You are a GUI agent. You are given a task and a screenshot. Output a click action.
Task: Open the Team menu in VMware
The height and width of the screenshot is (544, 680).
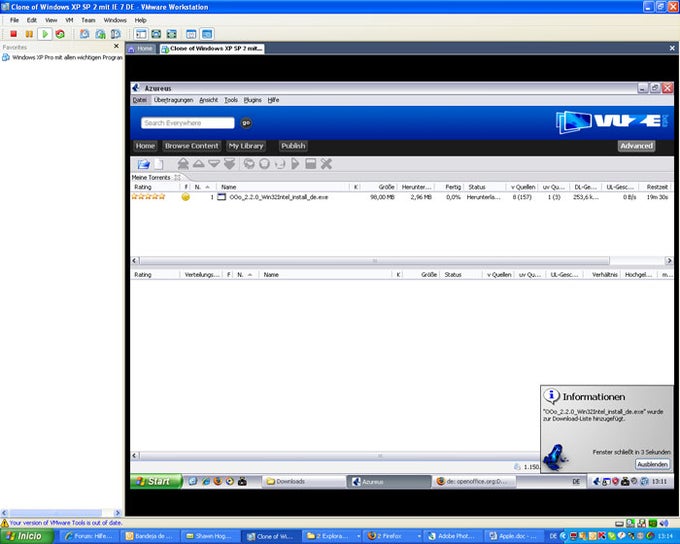(x=88, y=20)
